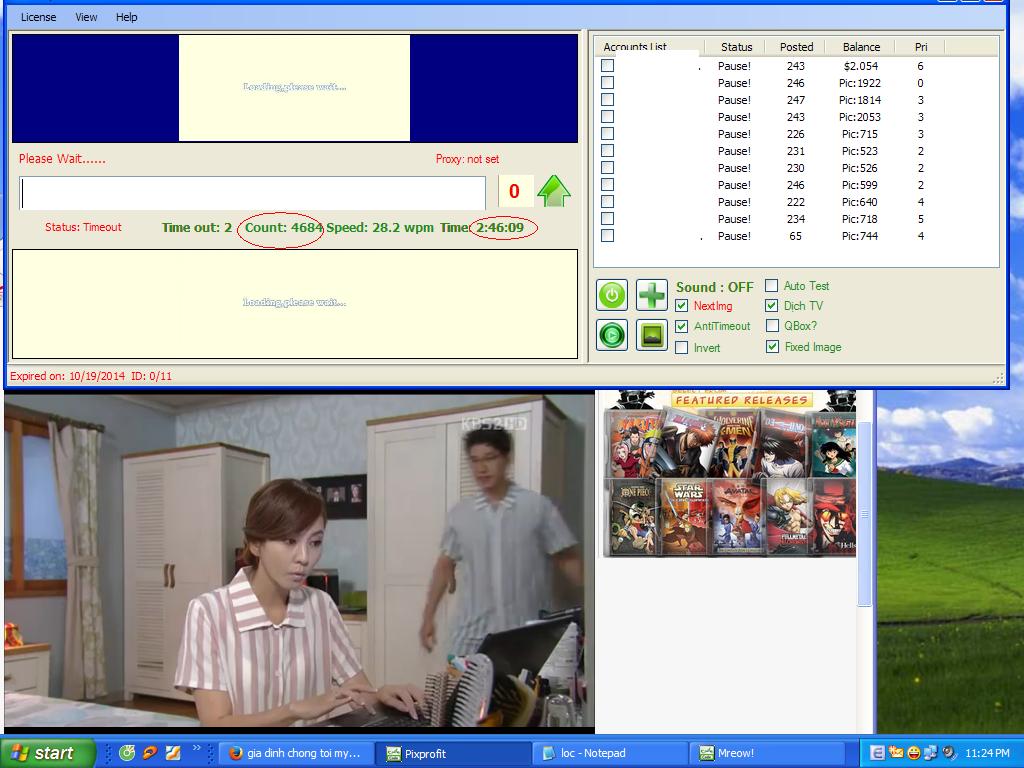Enable the QBox? checkbox
This screenshot has width=1024, height=768.
[772, 325]
